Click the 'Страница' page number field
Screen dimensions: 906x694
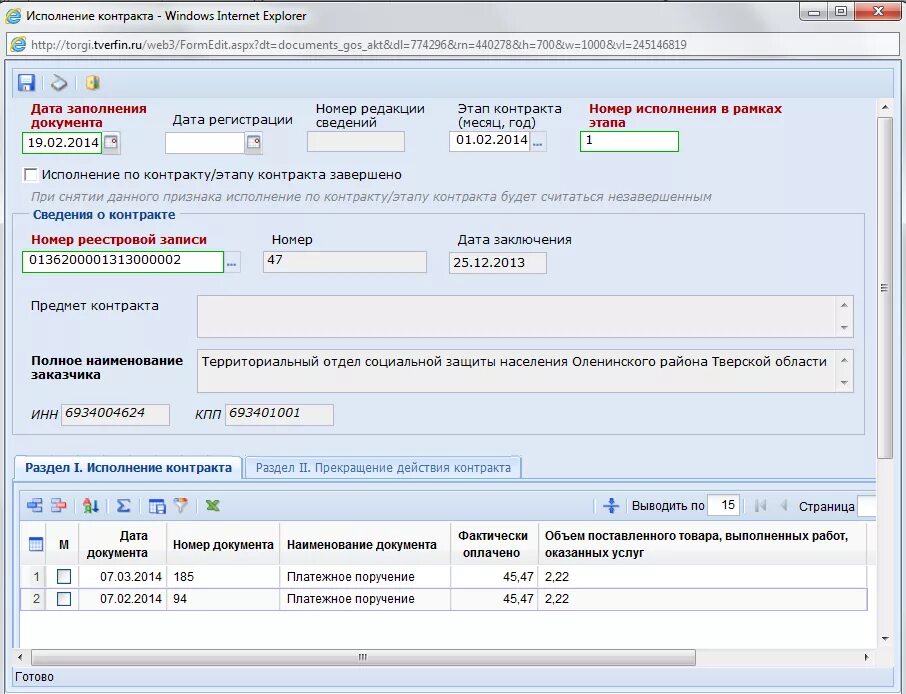pyautogui.click(x=867, y=506)
